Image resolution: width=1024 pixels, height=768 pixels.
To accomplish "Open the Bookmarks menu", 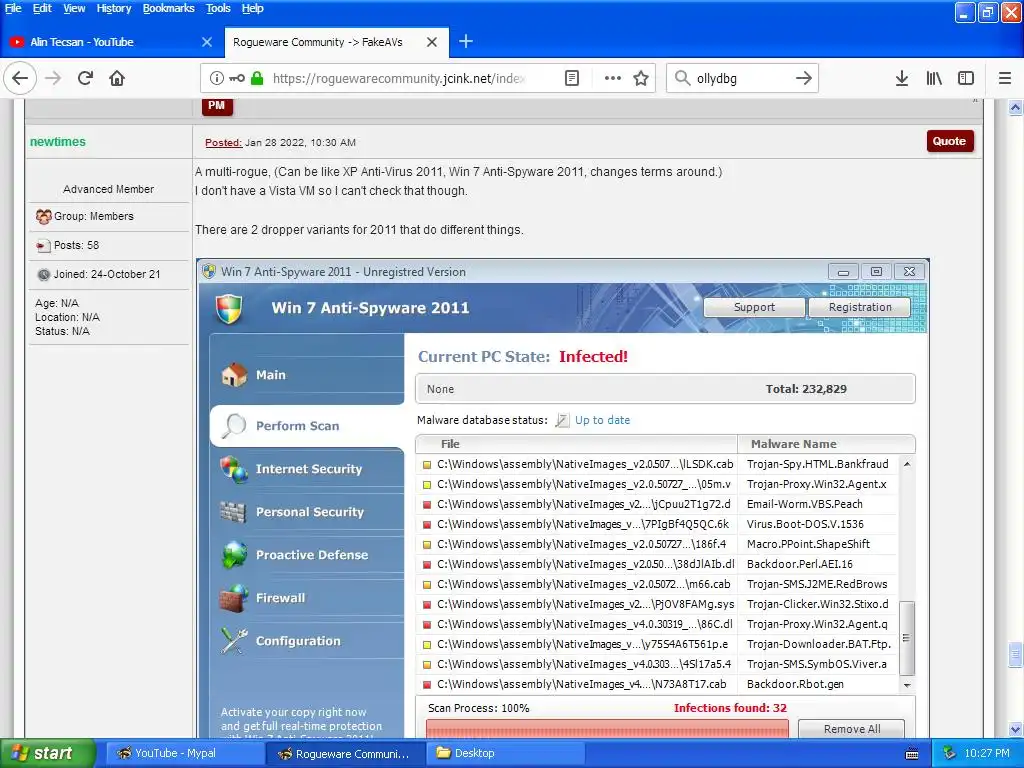I will pyautogui.click(x=168, y=8).
